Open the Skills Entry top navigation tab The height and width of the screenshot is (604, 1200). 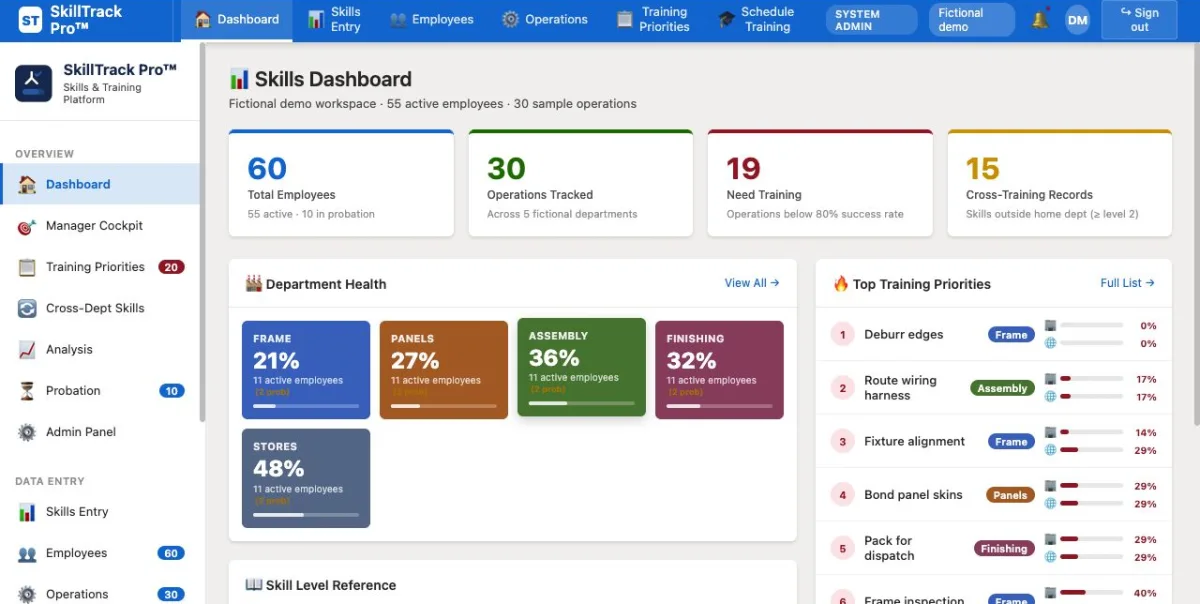pos(334,20)
